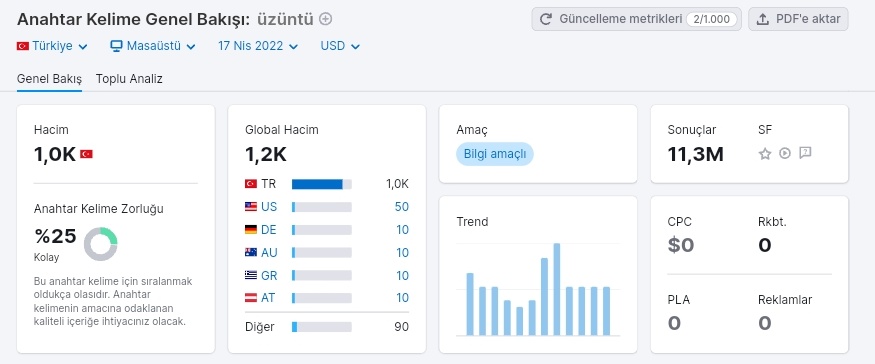Open the Masaüstü device dropdown

click(x=153, y=46)
